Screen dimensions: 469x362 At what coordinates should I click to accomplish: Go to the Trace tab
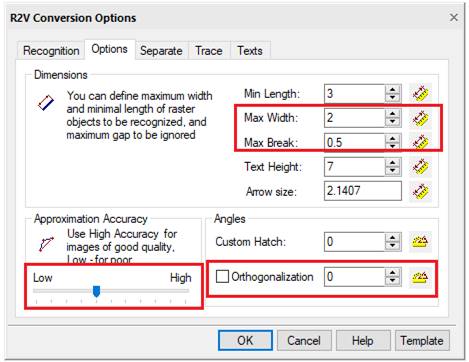click(x=209, y=51)
